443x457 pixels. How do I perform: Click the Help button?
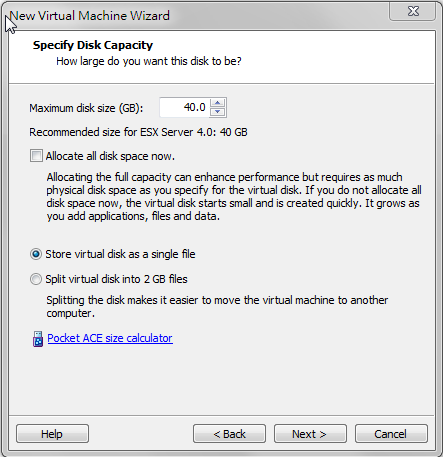click(52, 434)
